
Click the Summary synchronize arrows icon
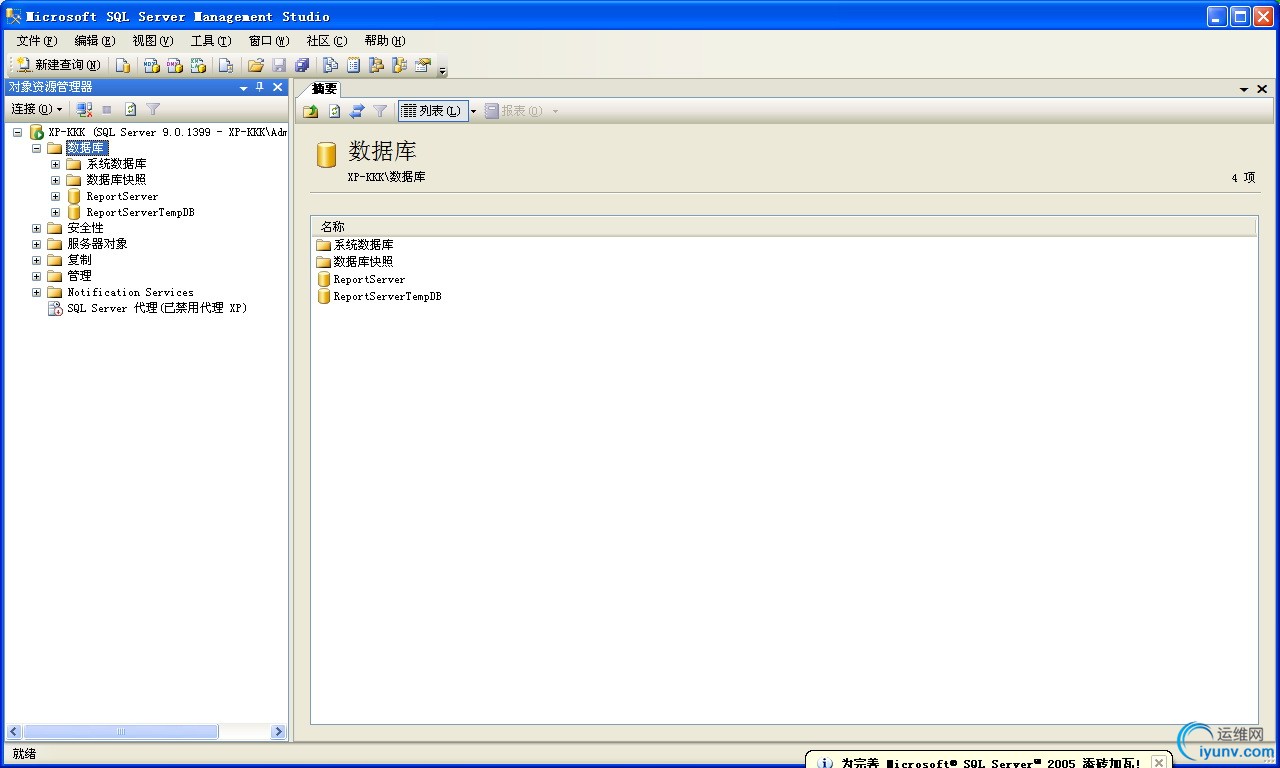pyautogui.click(x=357, y=111)
